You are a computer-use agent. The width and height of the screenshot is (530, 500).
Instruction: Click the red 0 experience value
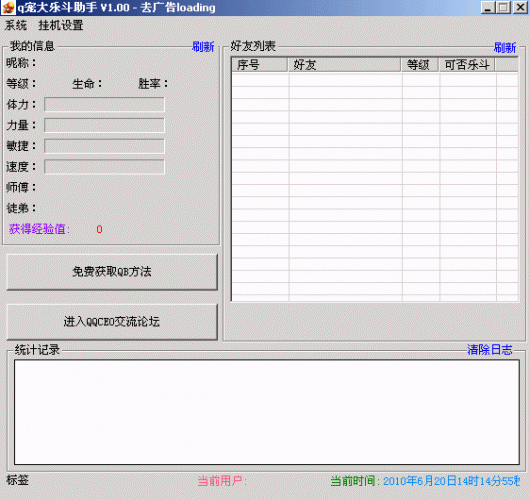point(99,230)
